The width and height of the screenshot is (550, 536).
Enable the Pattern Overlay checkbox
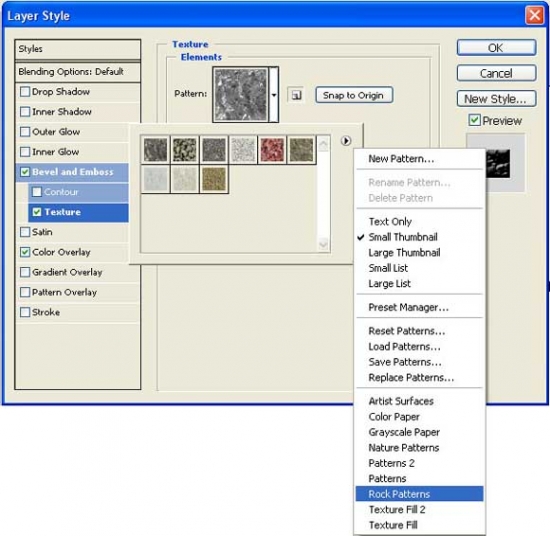(x=25, y=292)
